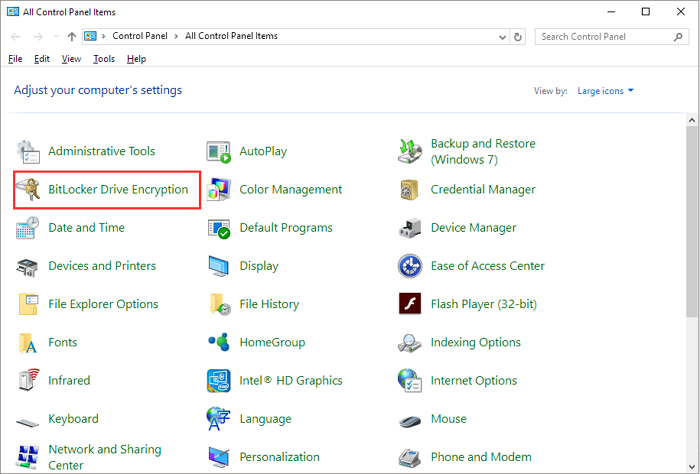The image size is (700, 474).
Task: Expand the View by Large icons dropdown
Action: point(605,91)
